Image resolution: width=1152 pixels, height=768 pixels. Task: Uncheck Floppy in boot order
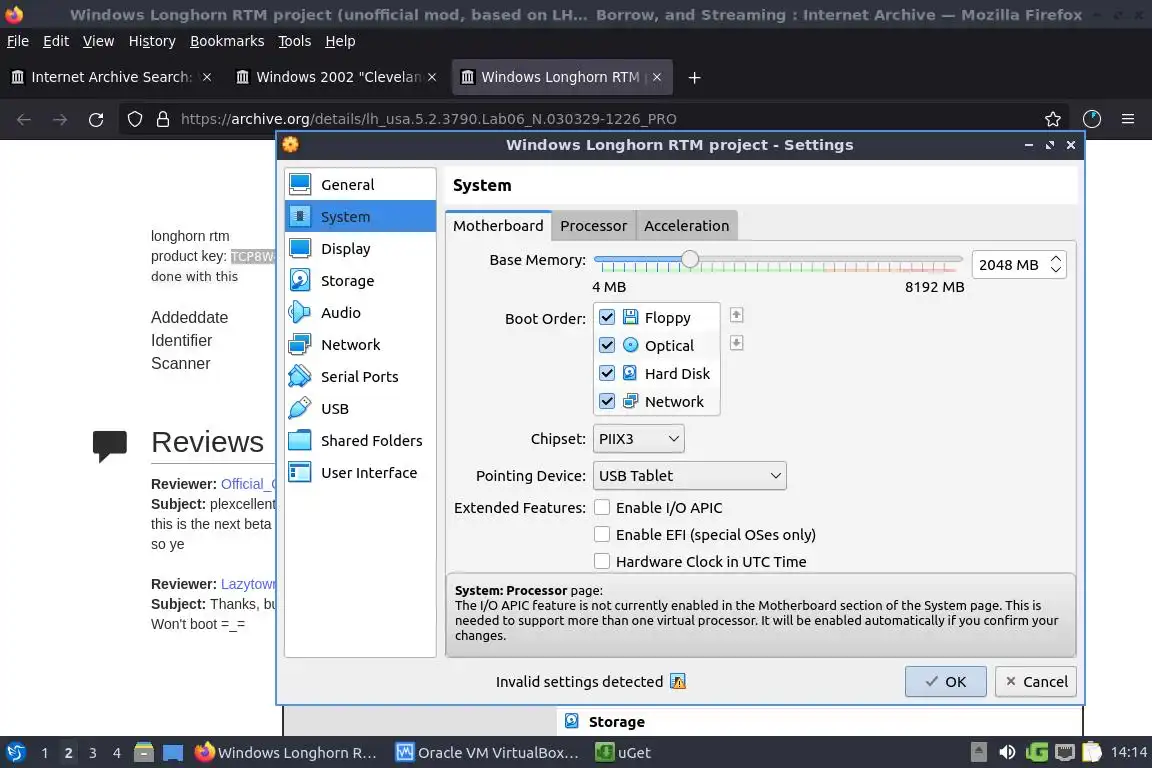607,317
